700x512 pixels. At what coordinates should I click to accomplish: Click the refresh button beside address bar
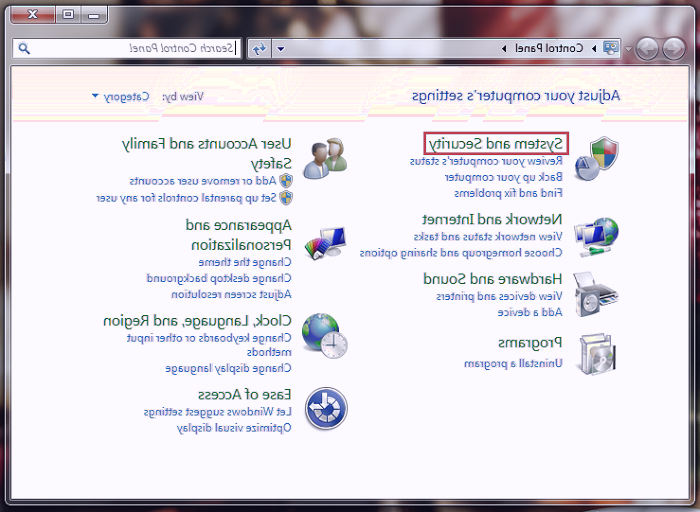pyautogui.click(x=259, y=48)
